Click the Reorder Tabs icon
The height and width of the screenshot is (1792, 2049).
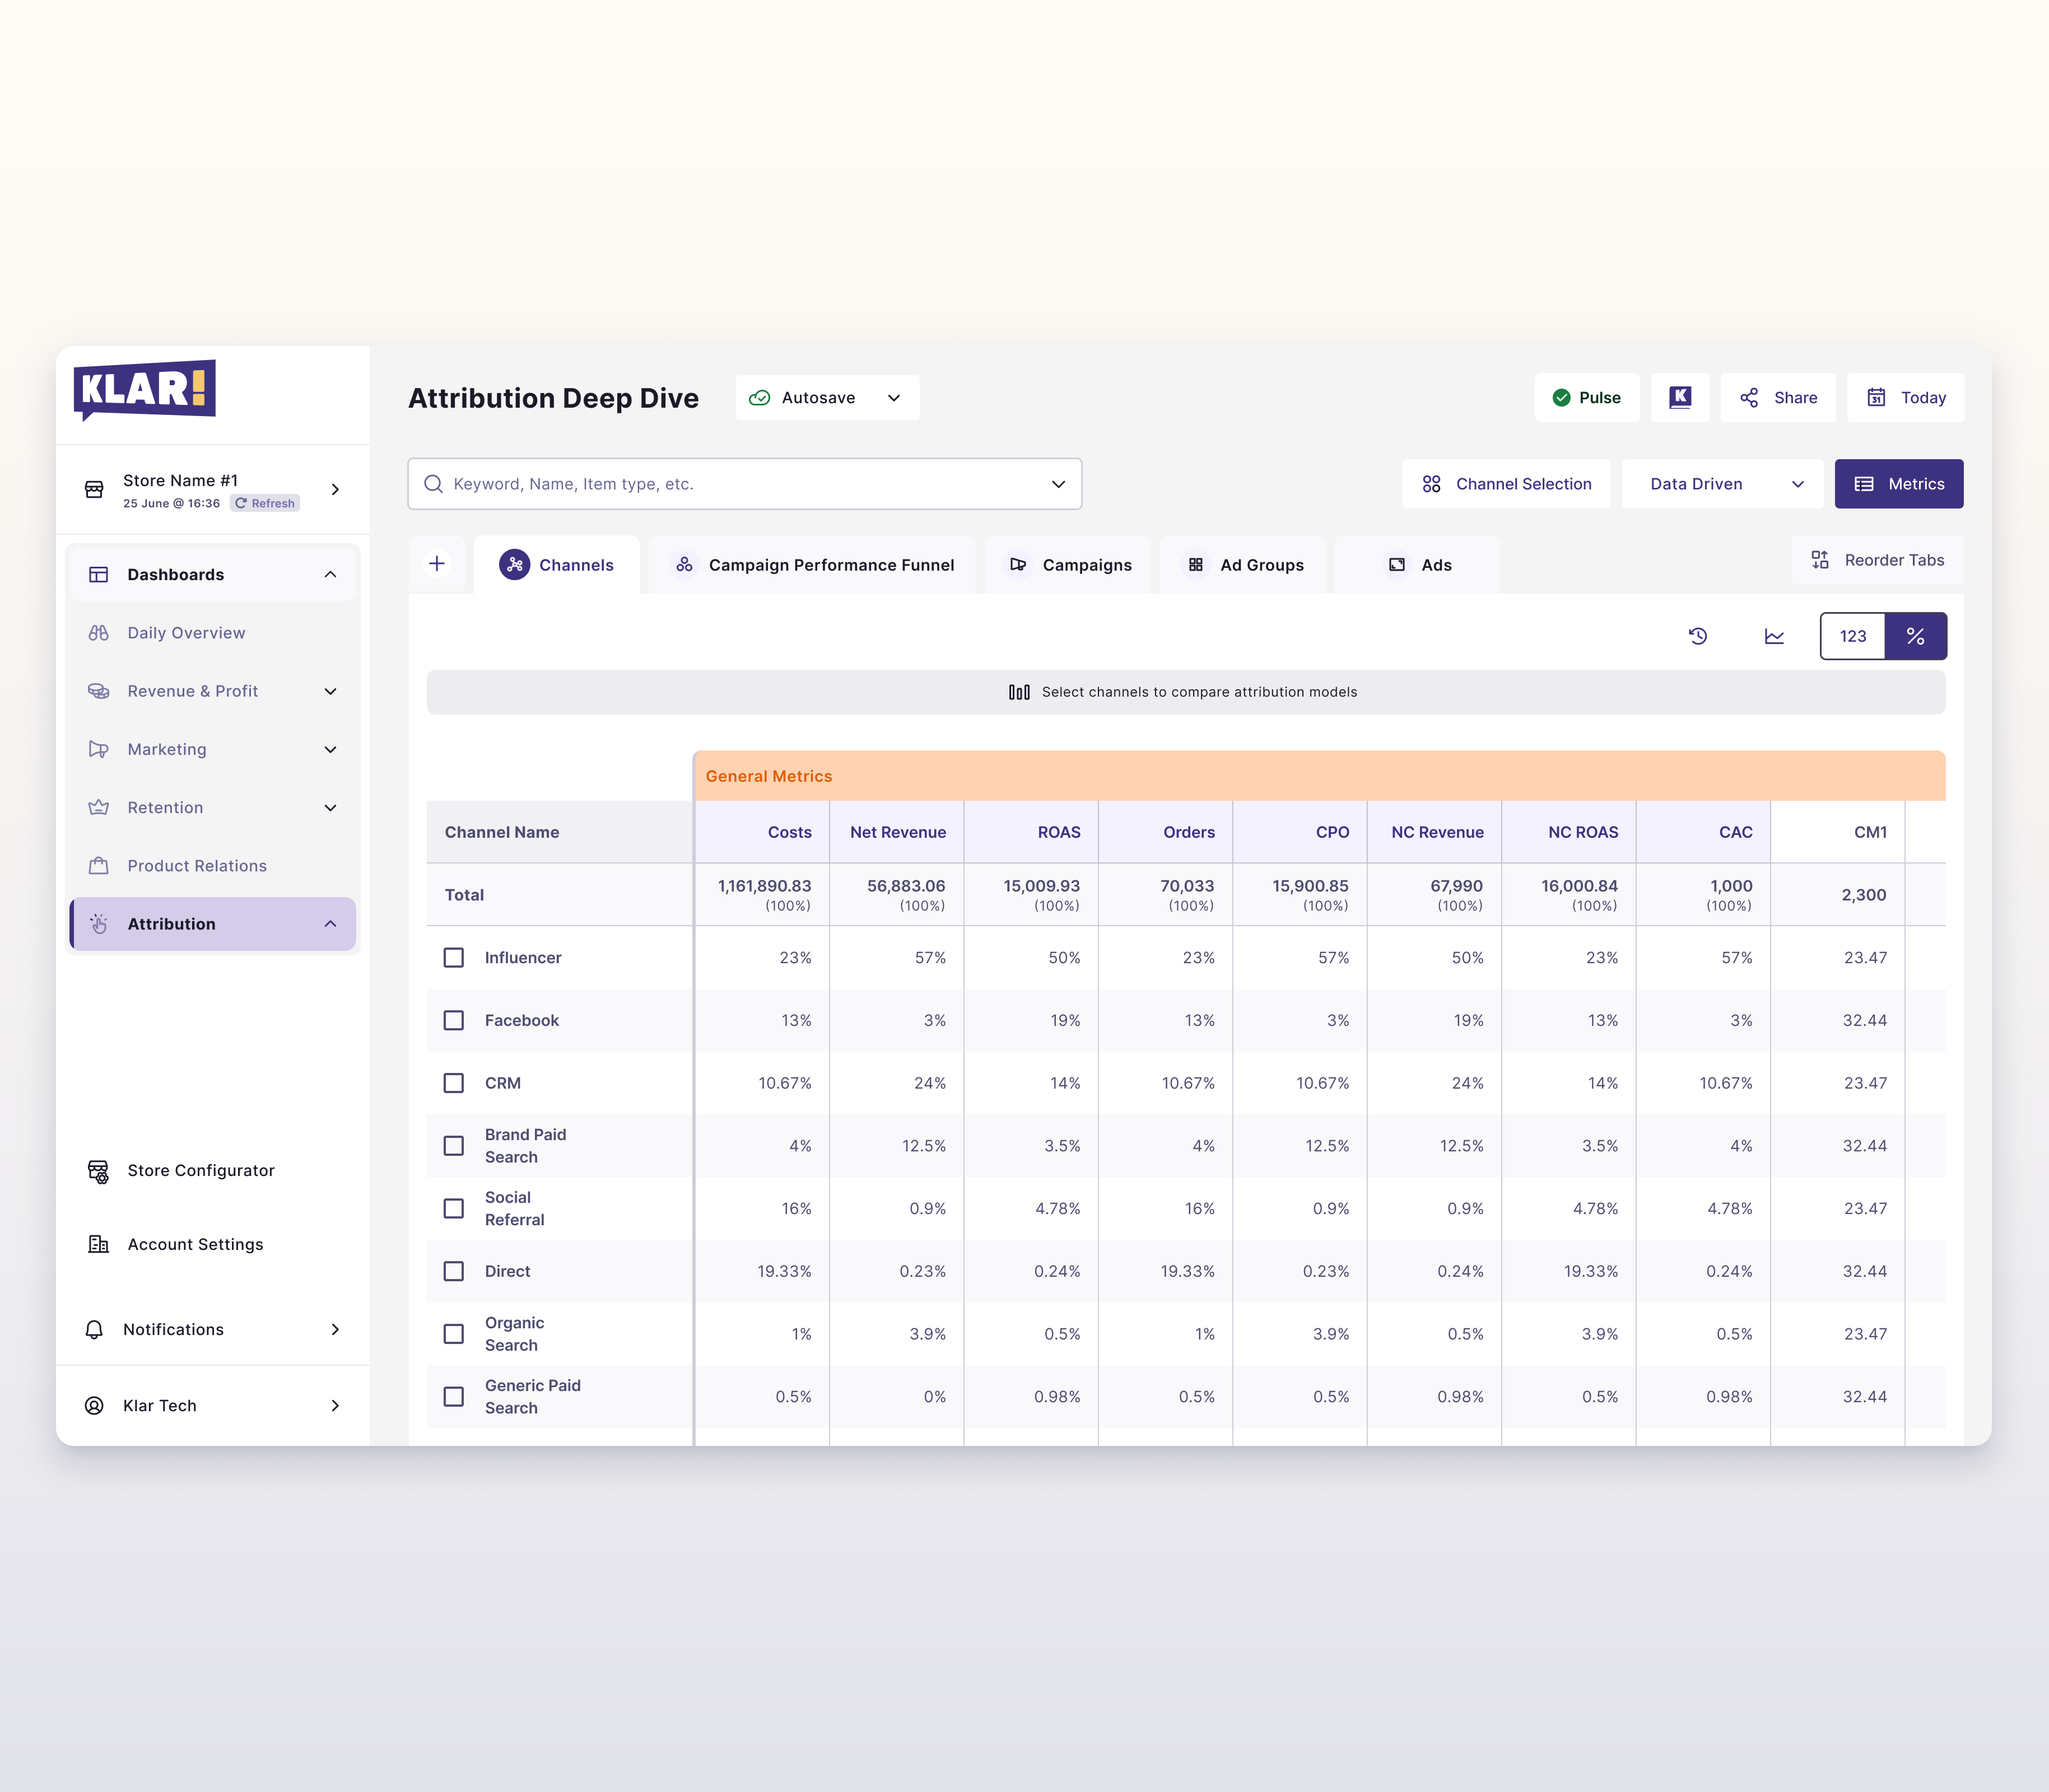pyautogui.click(x=1821, y=559)
